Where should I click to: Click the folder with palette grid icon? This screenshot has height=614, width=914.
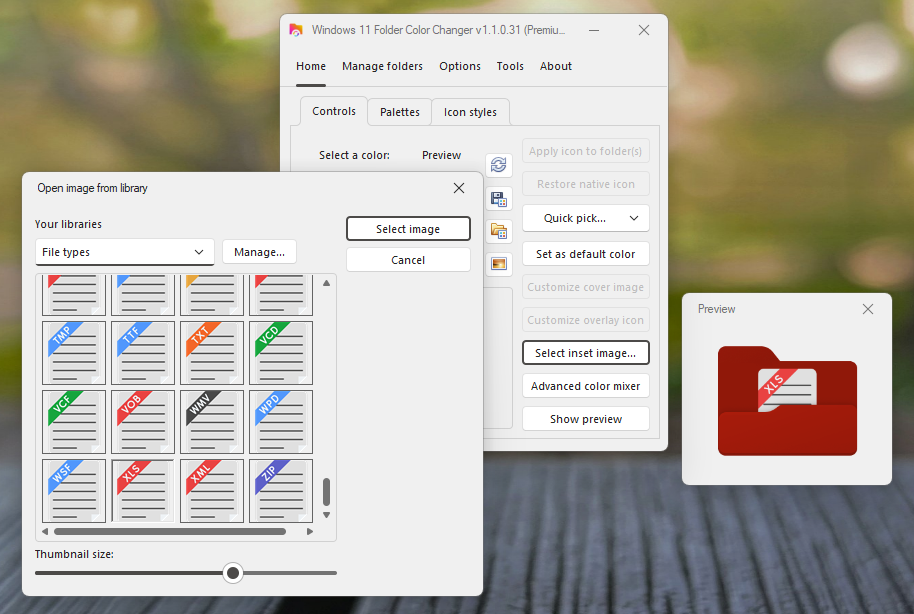pos(498,231)
